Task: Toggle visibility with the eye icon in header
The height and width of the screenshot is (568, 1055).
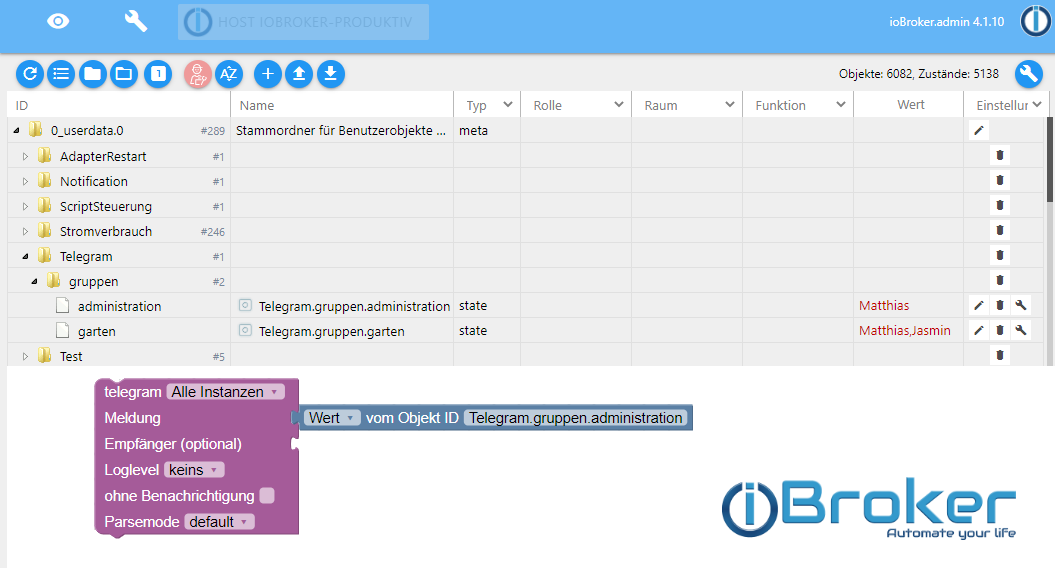Action: (59, 21)
